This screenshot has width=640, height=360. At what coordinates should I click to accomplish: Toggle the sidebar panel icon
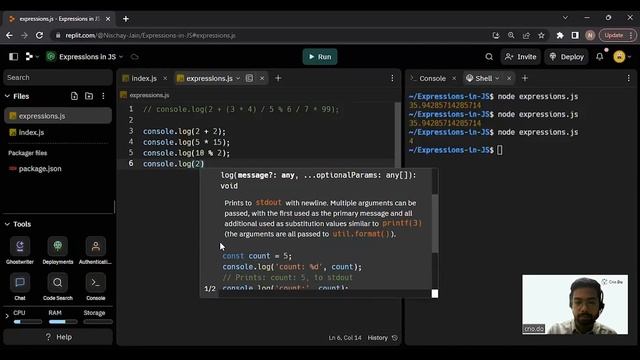(13, 57)
